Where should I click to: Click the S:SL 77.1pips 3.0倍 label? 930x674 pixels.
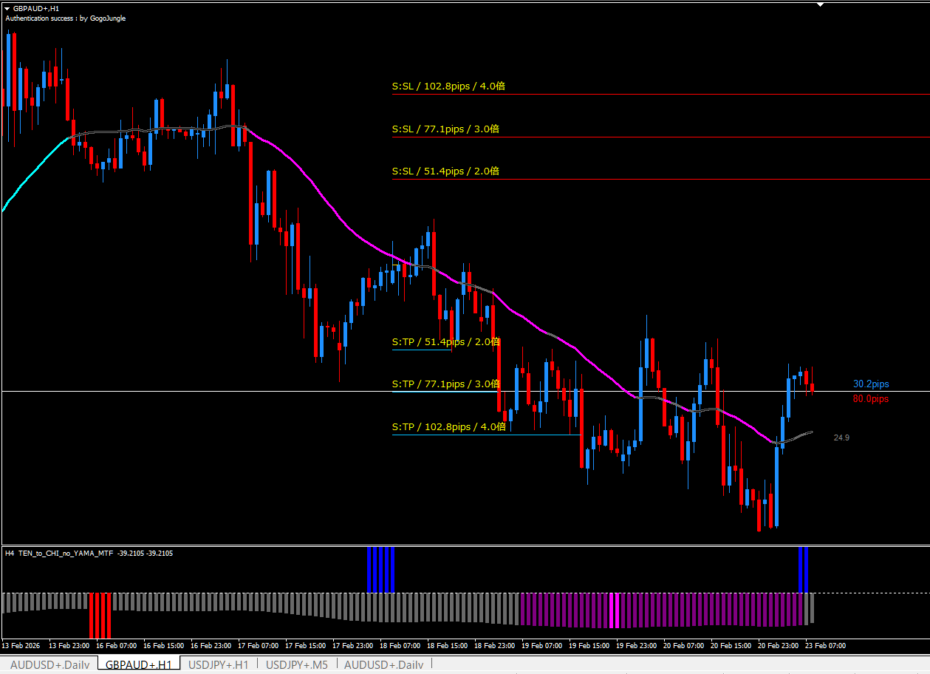[445, 129]
